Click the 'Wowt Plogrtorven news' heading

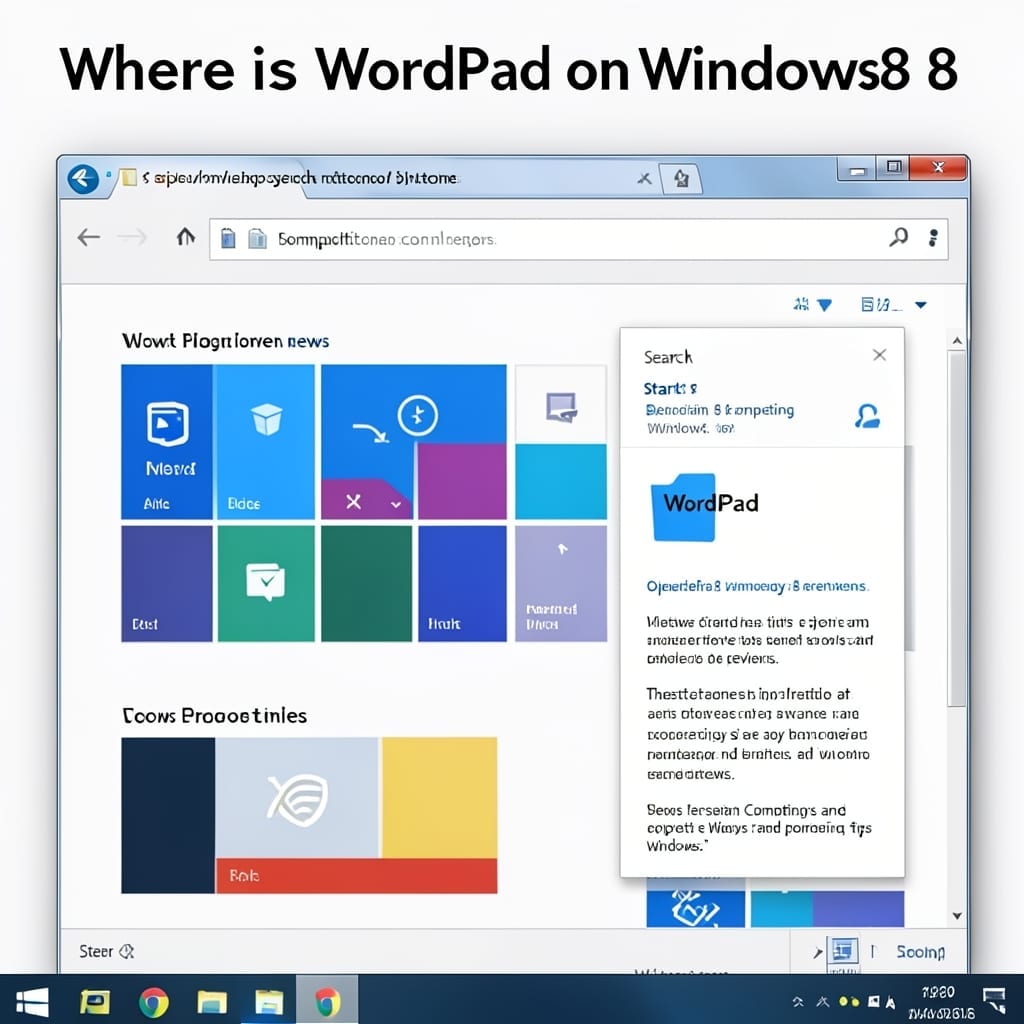(x=225, y=341)
